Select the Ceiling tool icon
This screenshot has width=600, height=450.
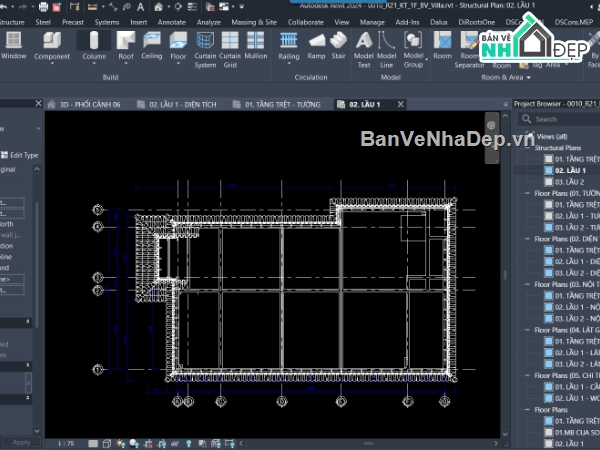(x=152, y=40)
